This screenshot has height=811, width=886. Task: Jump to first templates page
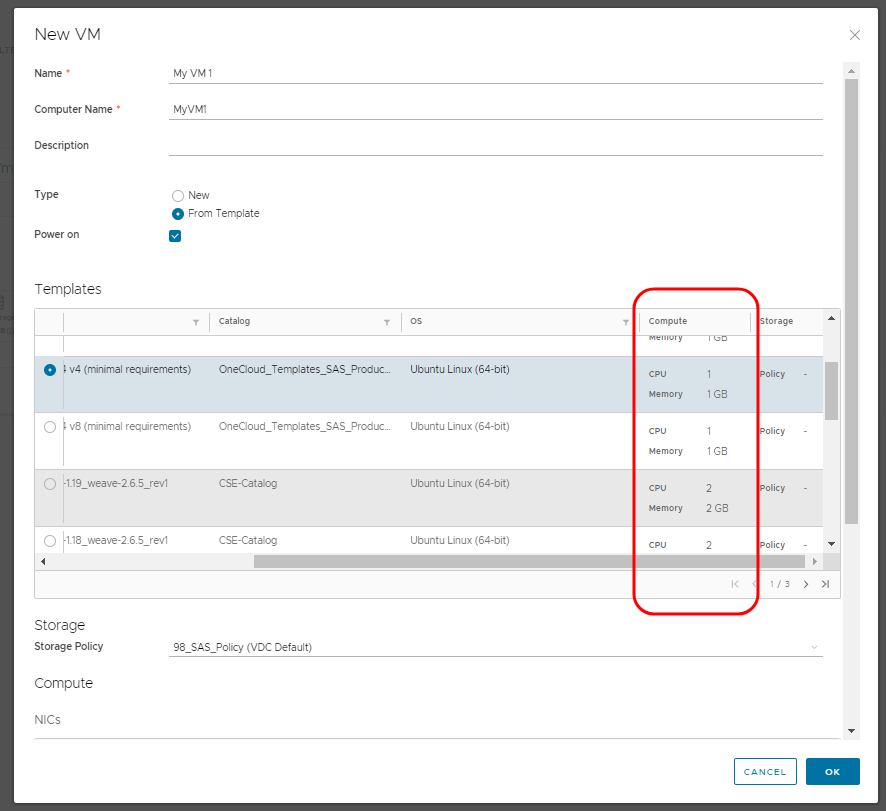point(735,584)
